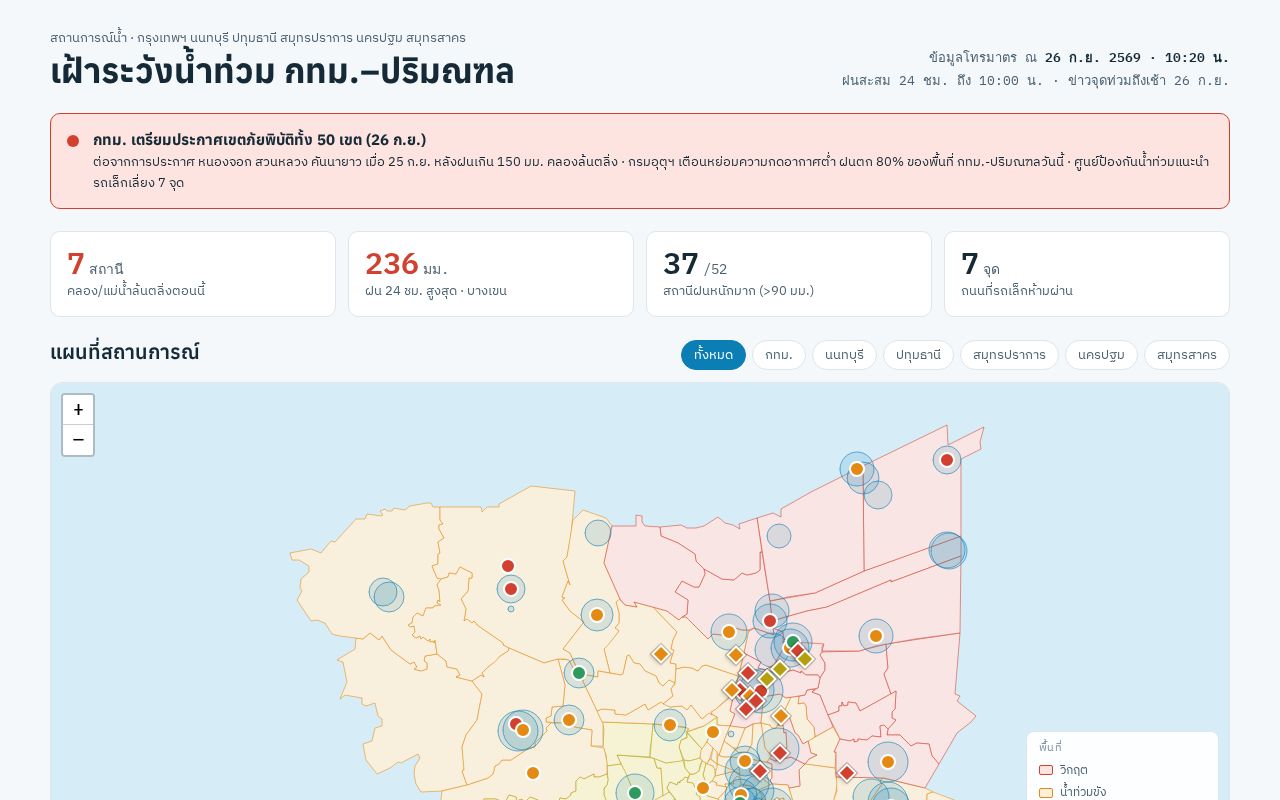Show all areas with the ทั้งหมด filter
The height and width of the screenshot is (800, 1280).
pyautogui.click(x=713, y=355)
